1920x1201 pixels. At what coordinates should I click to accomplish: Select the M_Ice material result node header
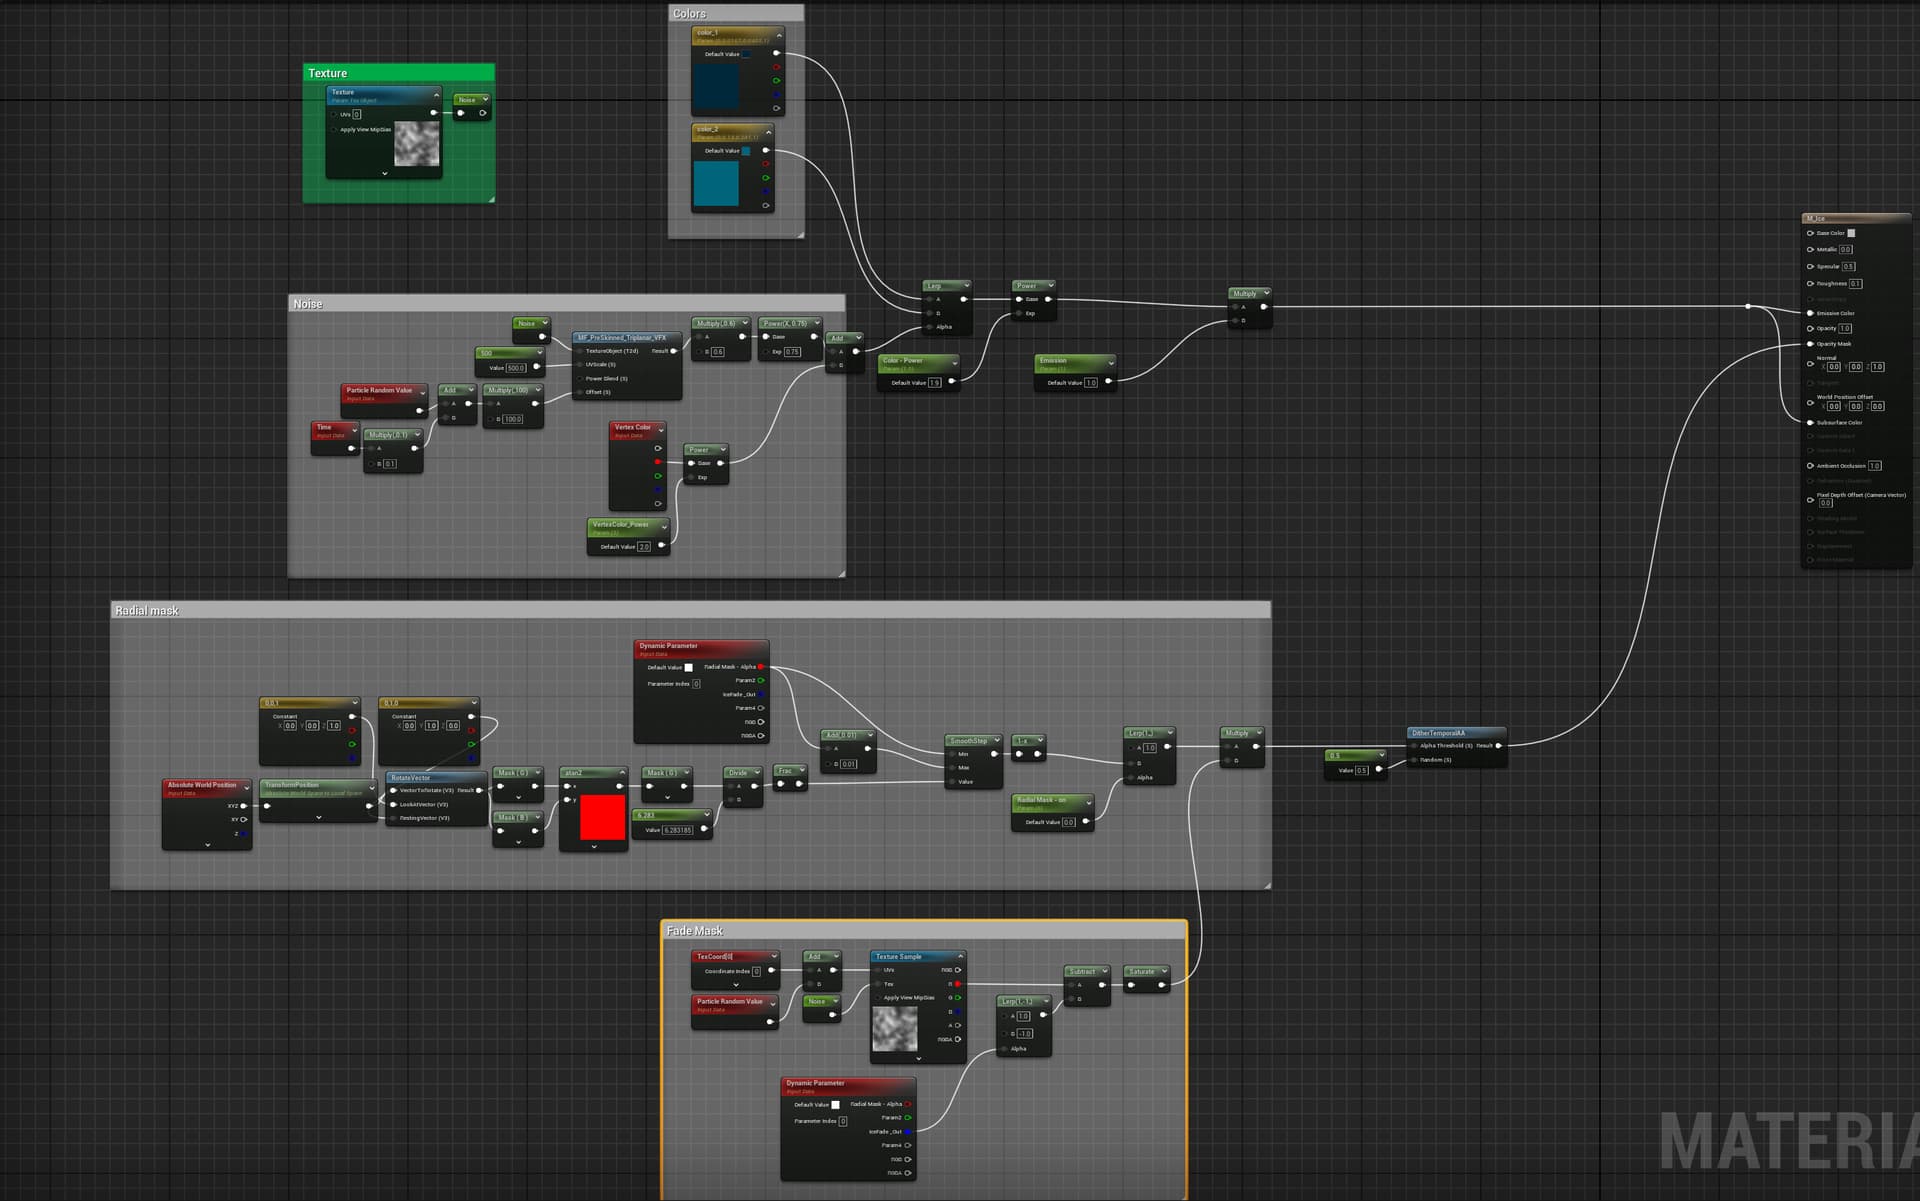point(1856,218)
